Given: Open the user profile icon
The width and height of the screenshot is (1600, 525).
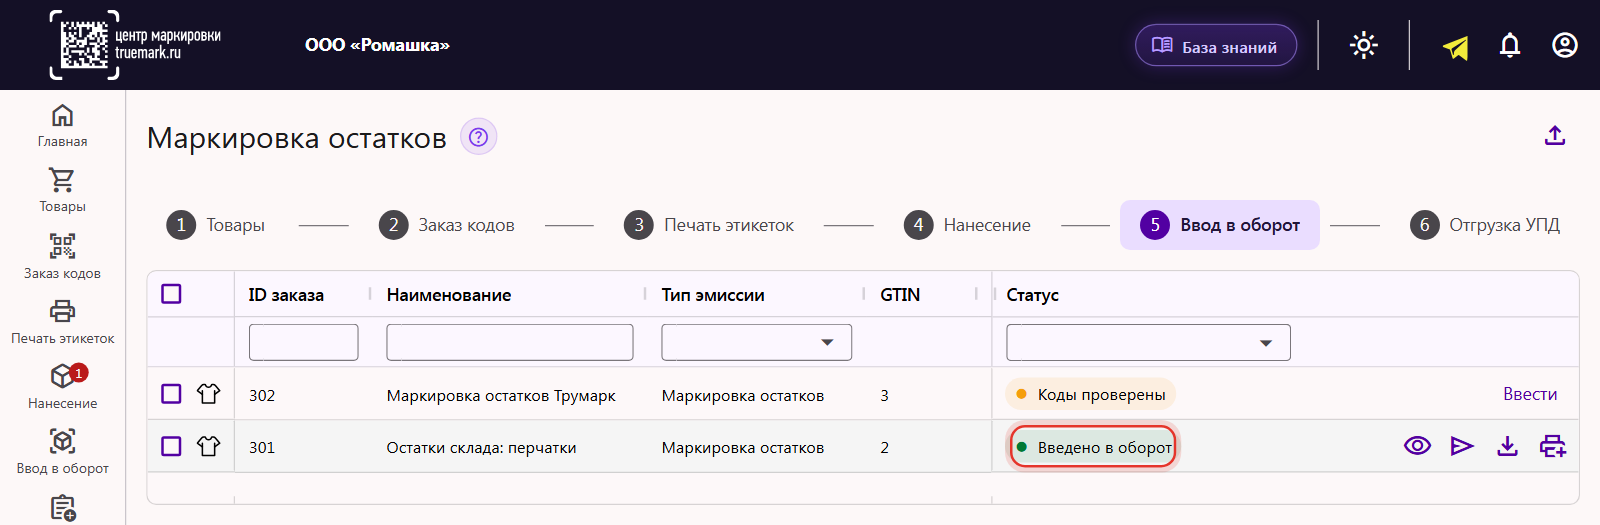Looking at the screenshot, I should click(1565, 45).
